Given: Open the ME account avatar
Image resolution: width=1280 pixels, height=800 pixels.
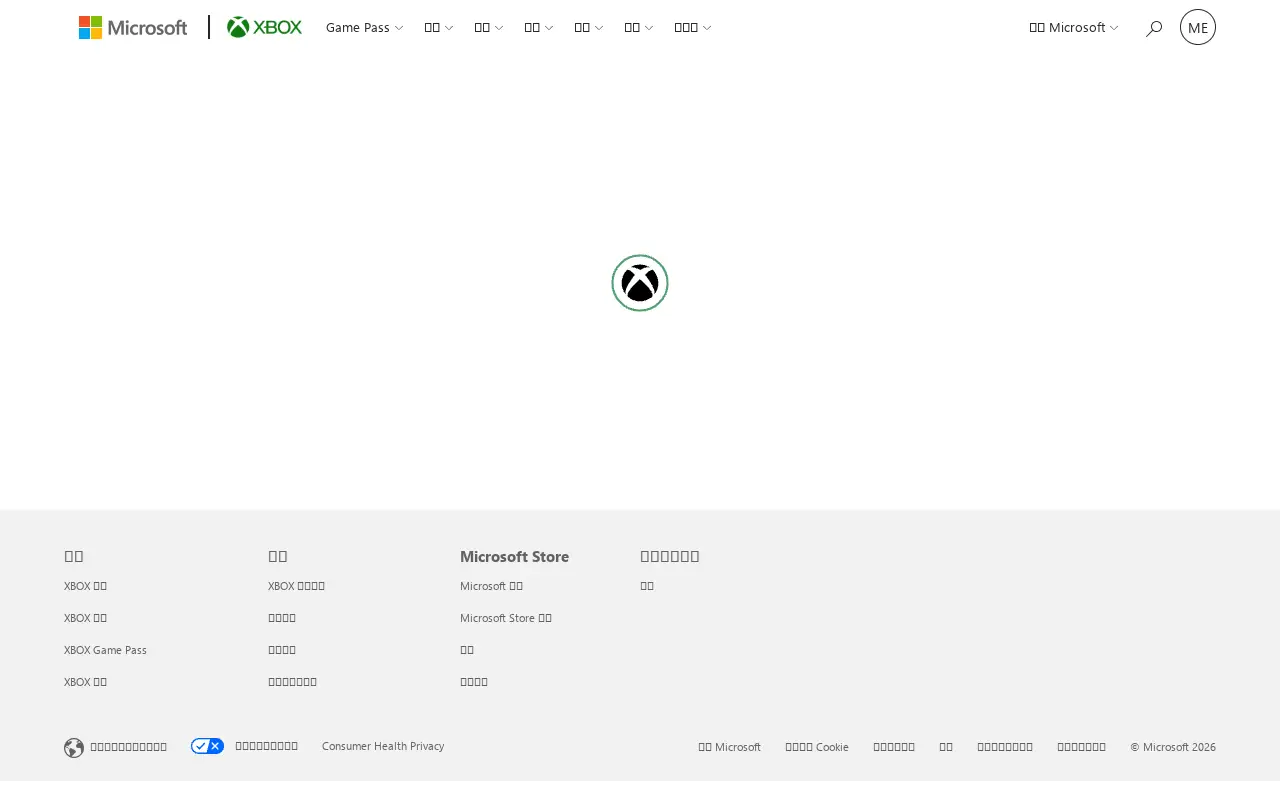Looking at the screenshot, I should 1198,27.
